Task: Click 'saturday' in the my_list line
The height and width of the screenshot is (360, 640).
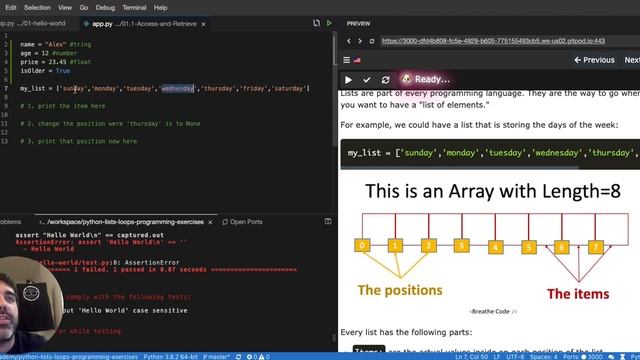Action: (x=289, y=89)
